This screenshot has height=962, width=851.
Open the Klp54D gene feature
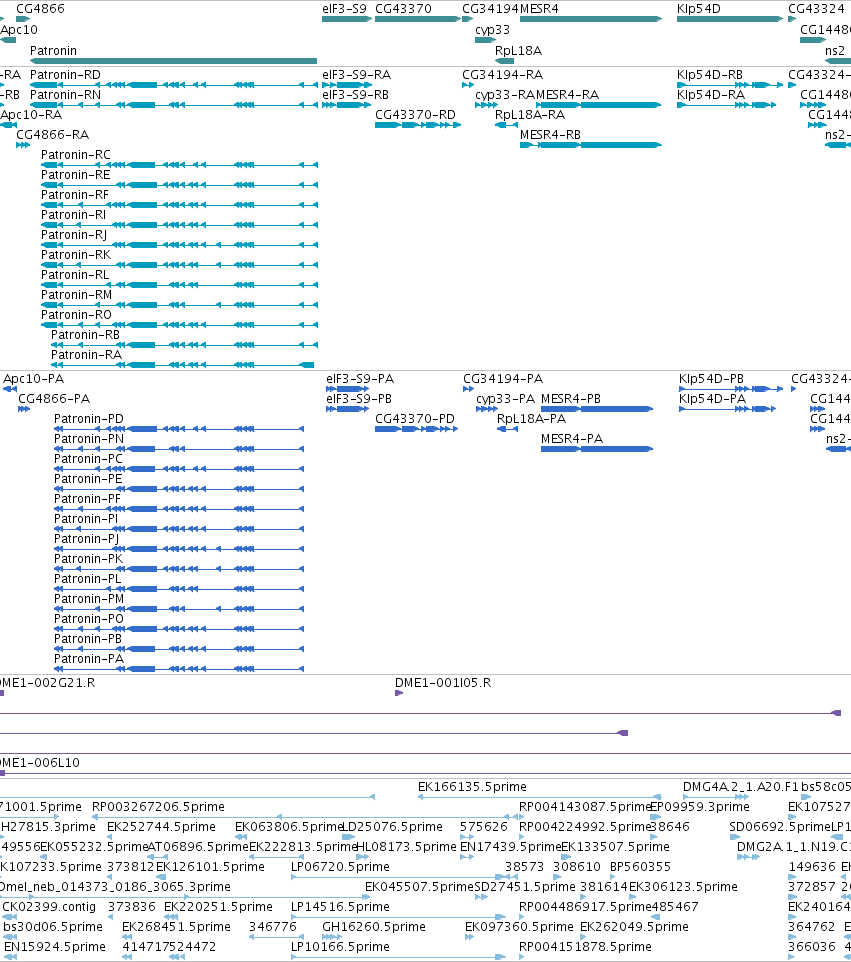pyautogui.click(x=730, y=19)
